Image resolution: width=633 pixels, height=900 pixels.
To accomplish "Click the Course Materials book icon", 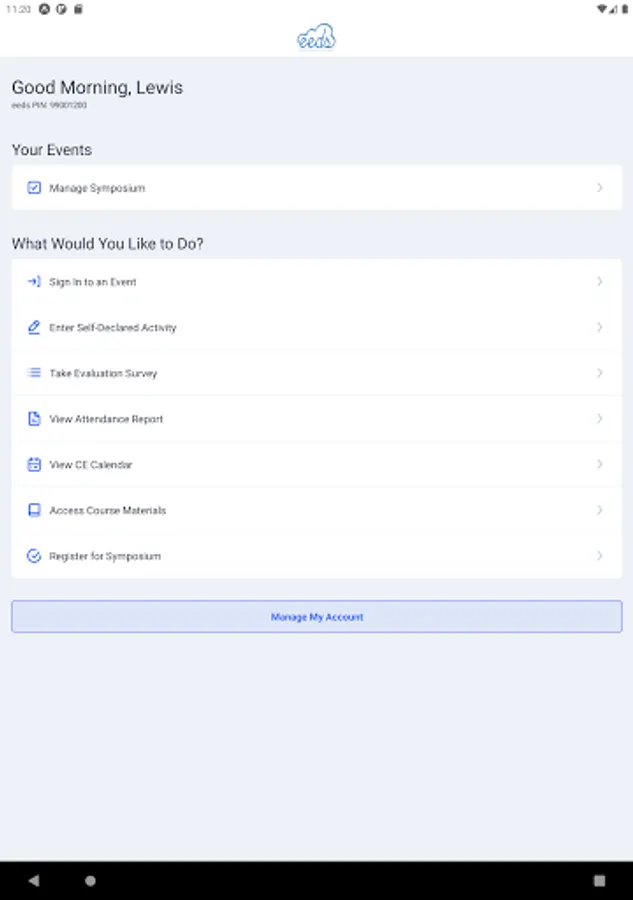I will pos(34,510).
